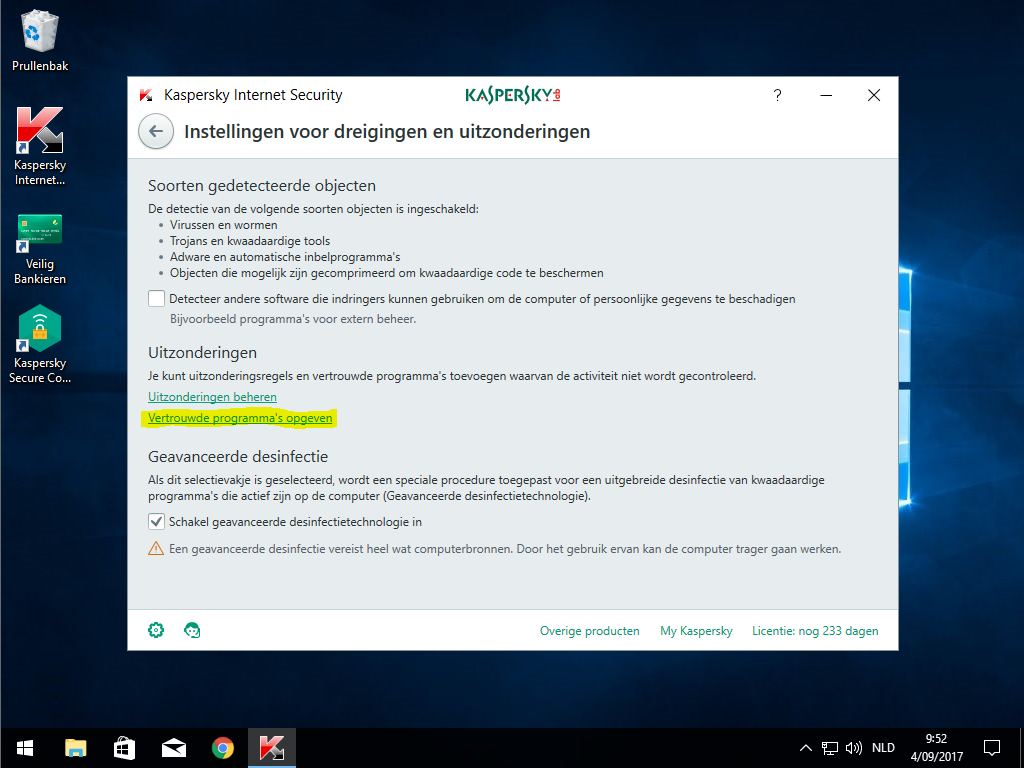Switch NLD keyboard language indicator
1024x768 pixels.
point(883,748)
